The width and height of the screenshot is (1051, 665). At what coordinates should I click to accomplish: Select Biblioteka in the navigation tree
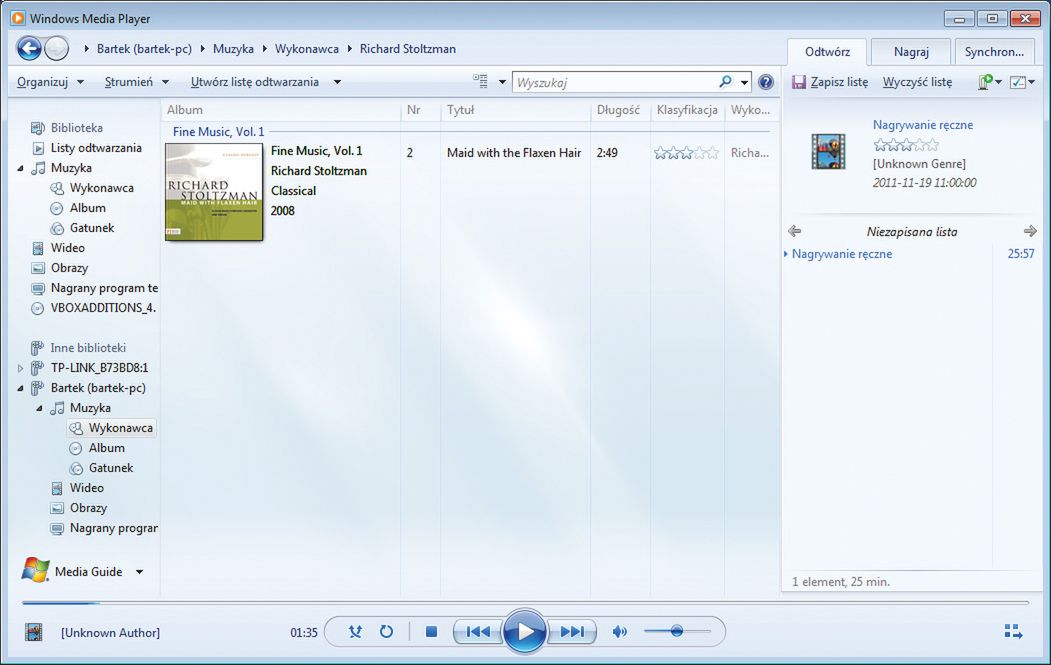[x=76, y=127]
